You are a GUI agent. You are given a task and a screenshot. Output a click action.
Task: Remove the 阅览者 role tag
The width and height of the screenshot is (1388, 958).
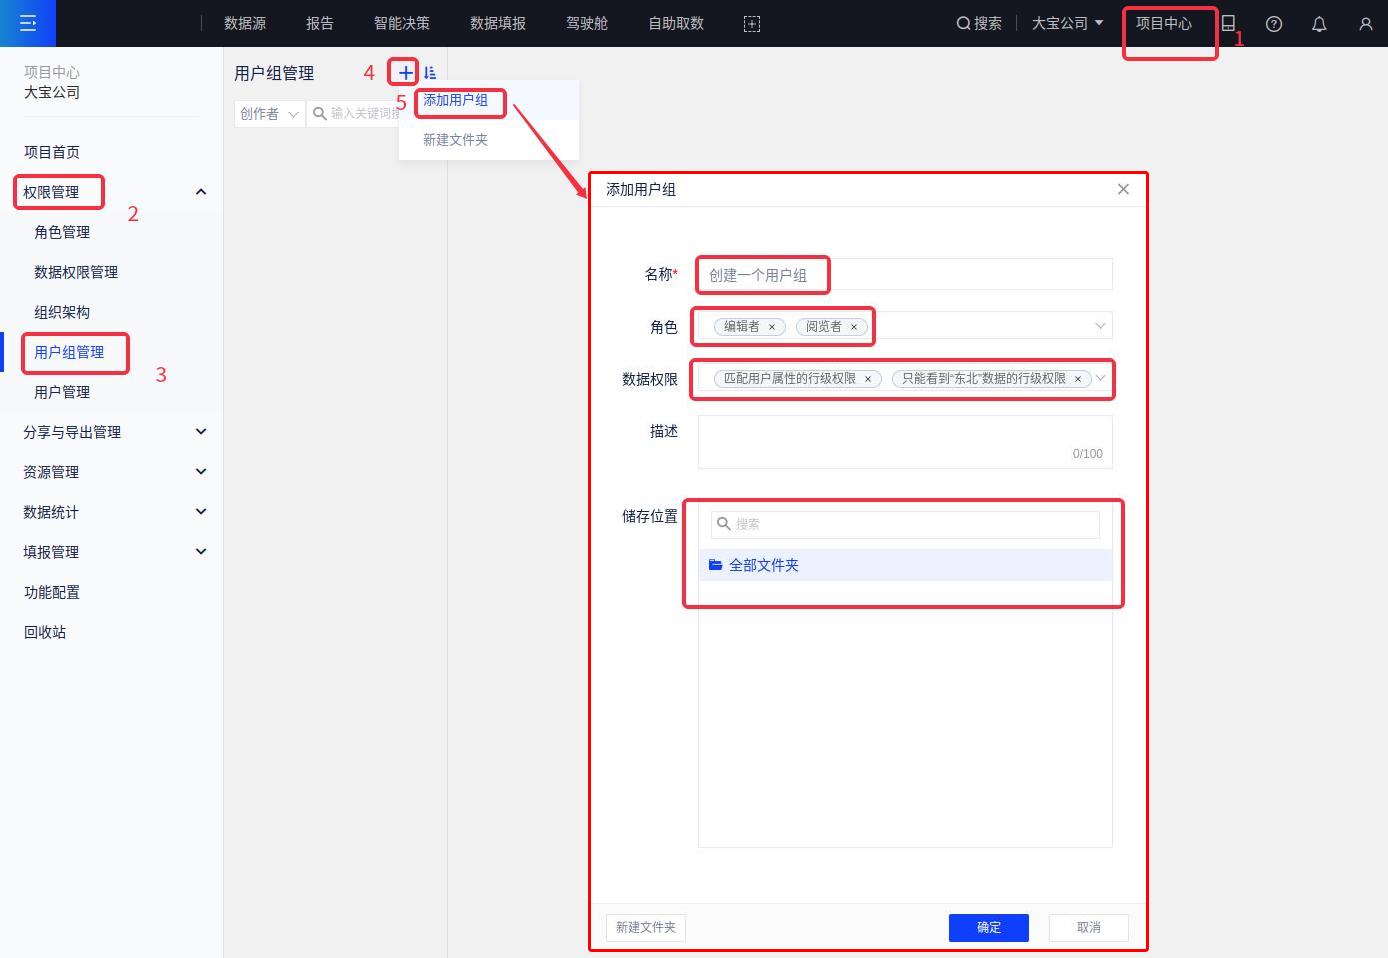(854, 327)
